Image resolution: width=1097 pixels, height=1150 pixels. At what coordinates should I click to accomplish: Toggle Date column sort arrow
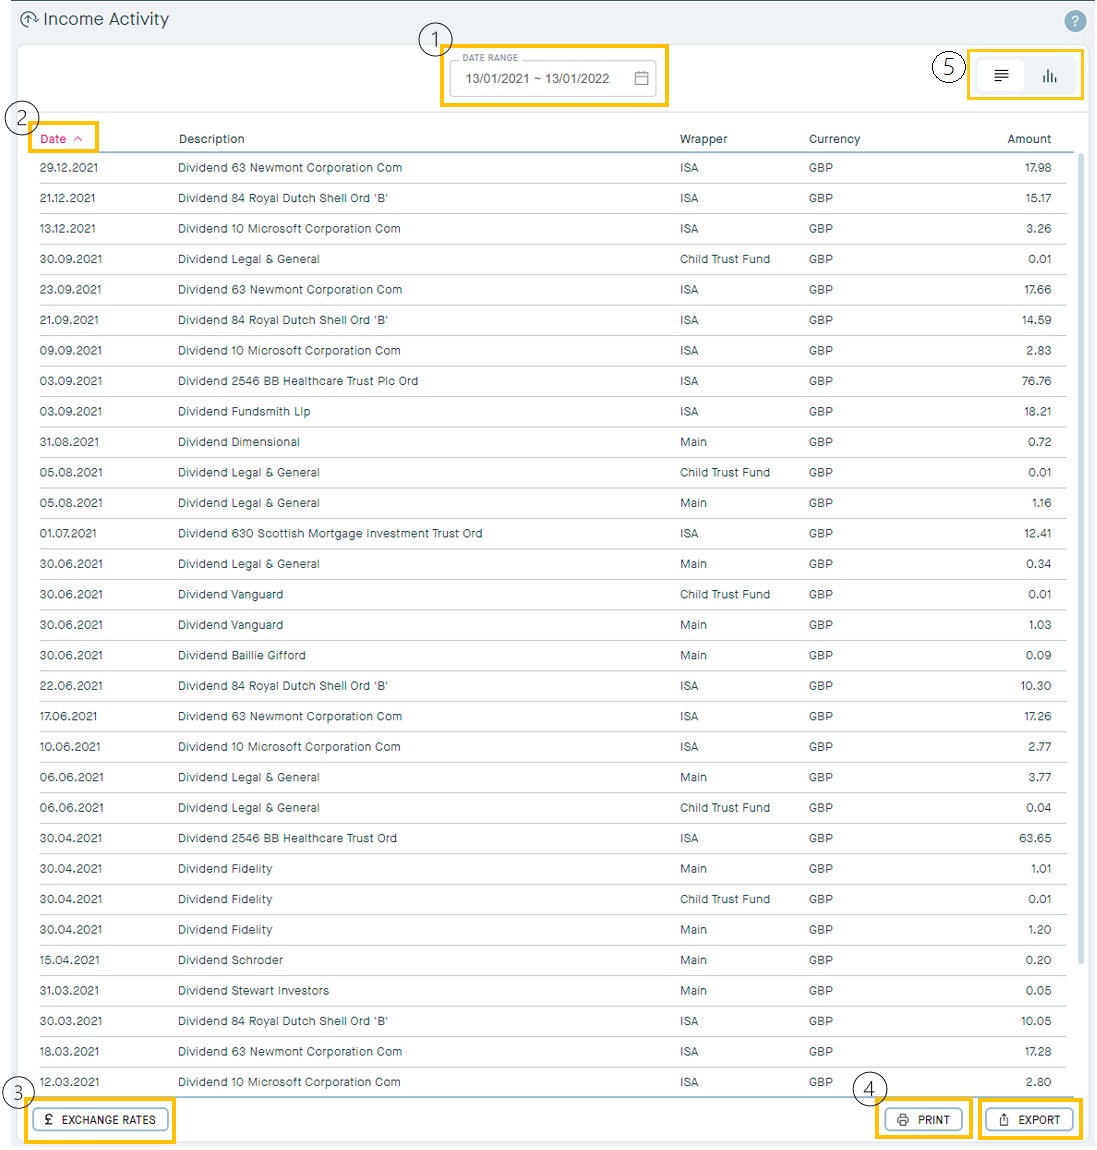click(78, 139)
